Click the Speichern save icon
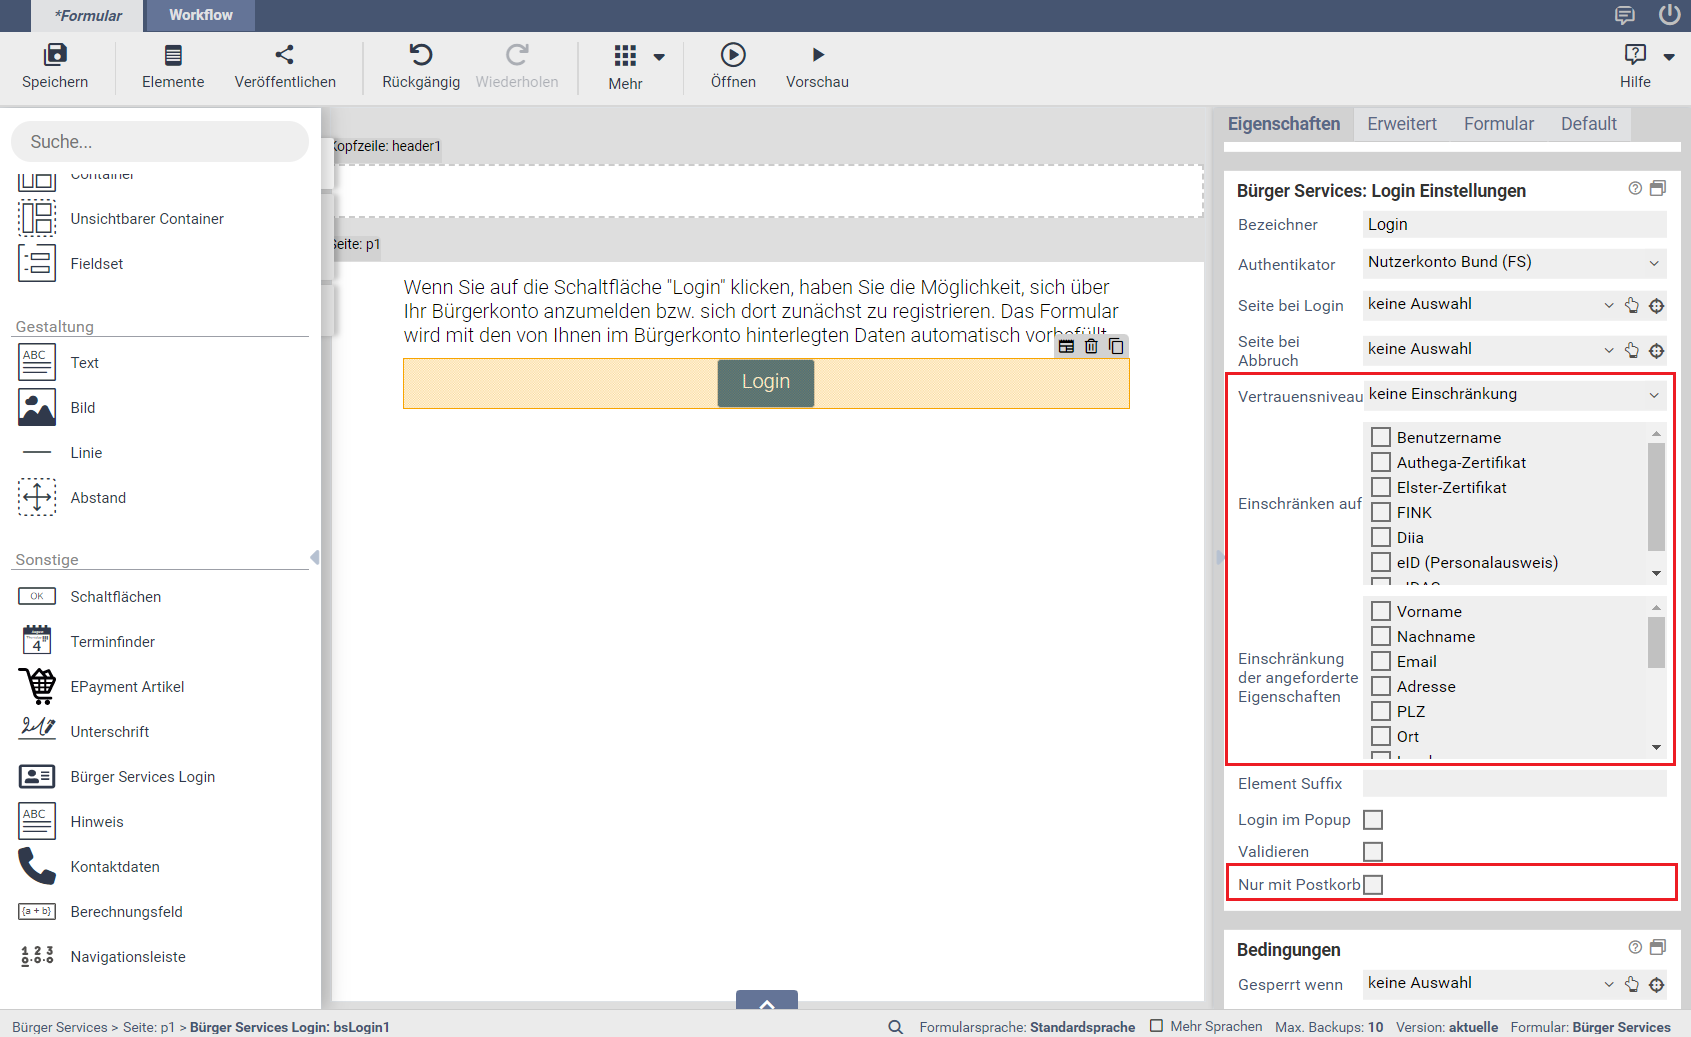Image resolution: width=1691 pixels, height=1037 pixels. (x=55, y=55)
